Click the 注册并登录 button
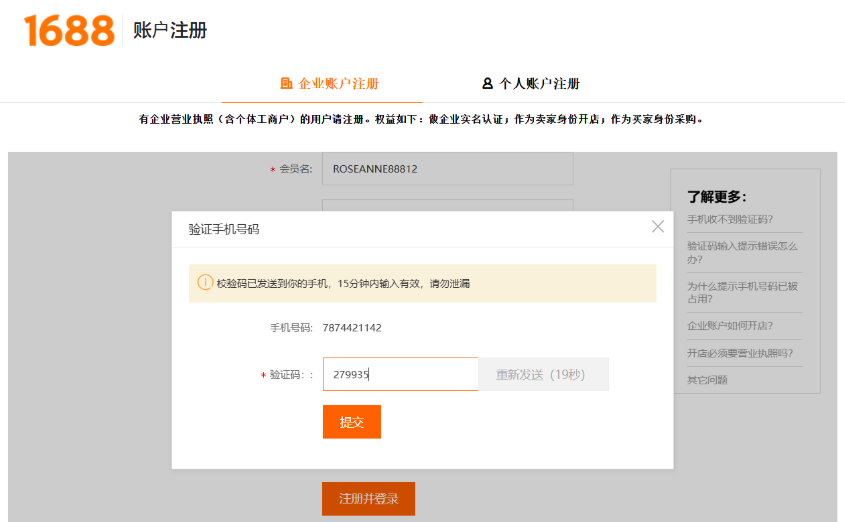This screenshot has width=845, height=522. [369, 498]
